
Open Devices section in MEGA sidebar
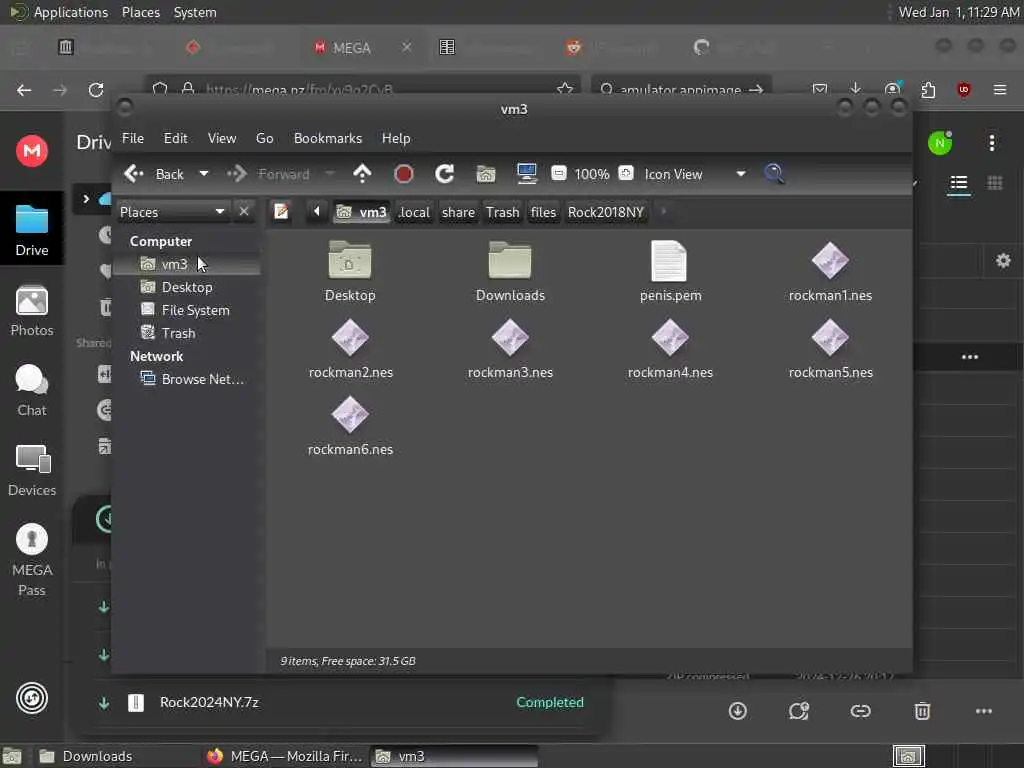(31, 470)
